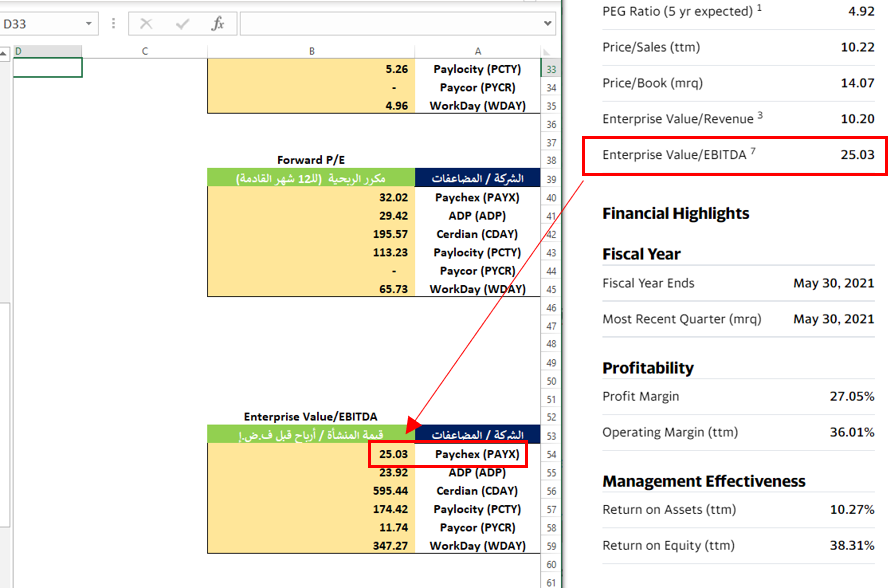
Task: Click the Paycor (PYCR) cell in row 34
Action: click(478, 87)
